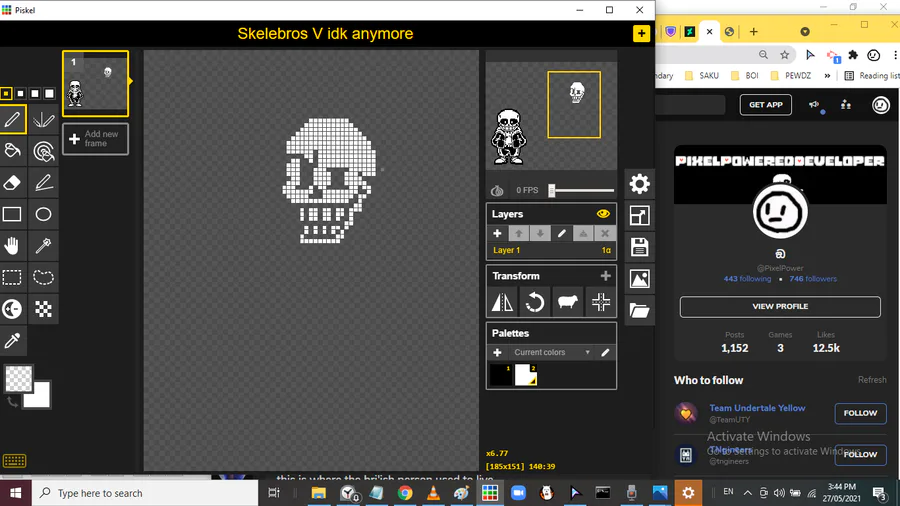The image size is (900, 506).
Task: Select the Shape selection wand tool
Action: (x=44, y=246)
